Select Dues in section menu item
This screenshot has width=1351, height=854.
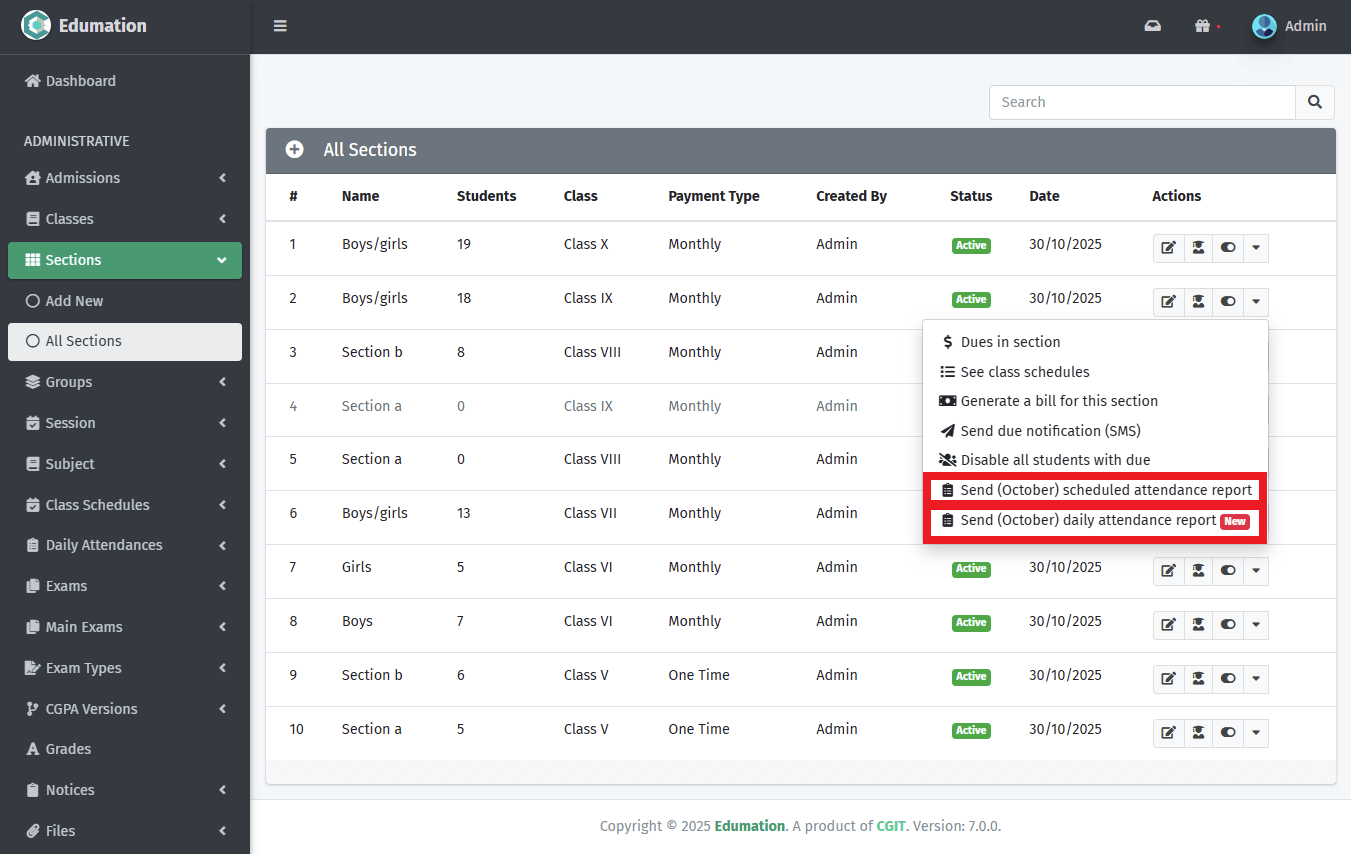(x=1095, y=342)
